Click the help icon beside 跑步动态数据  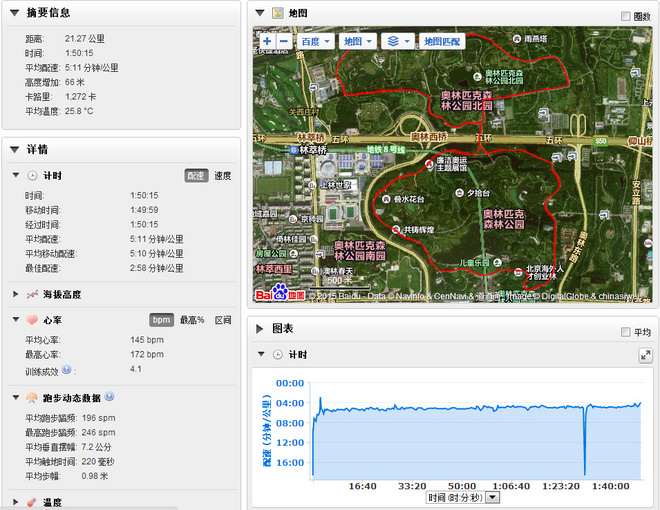(x=109, y=397)
